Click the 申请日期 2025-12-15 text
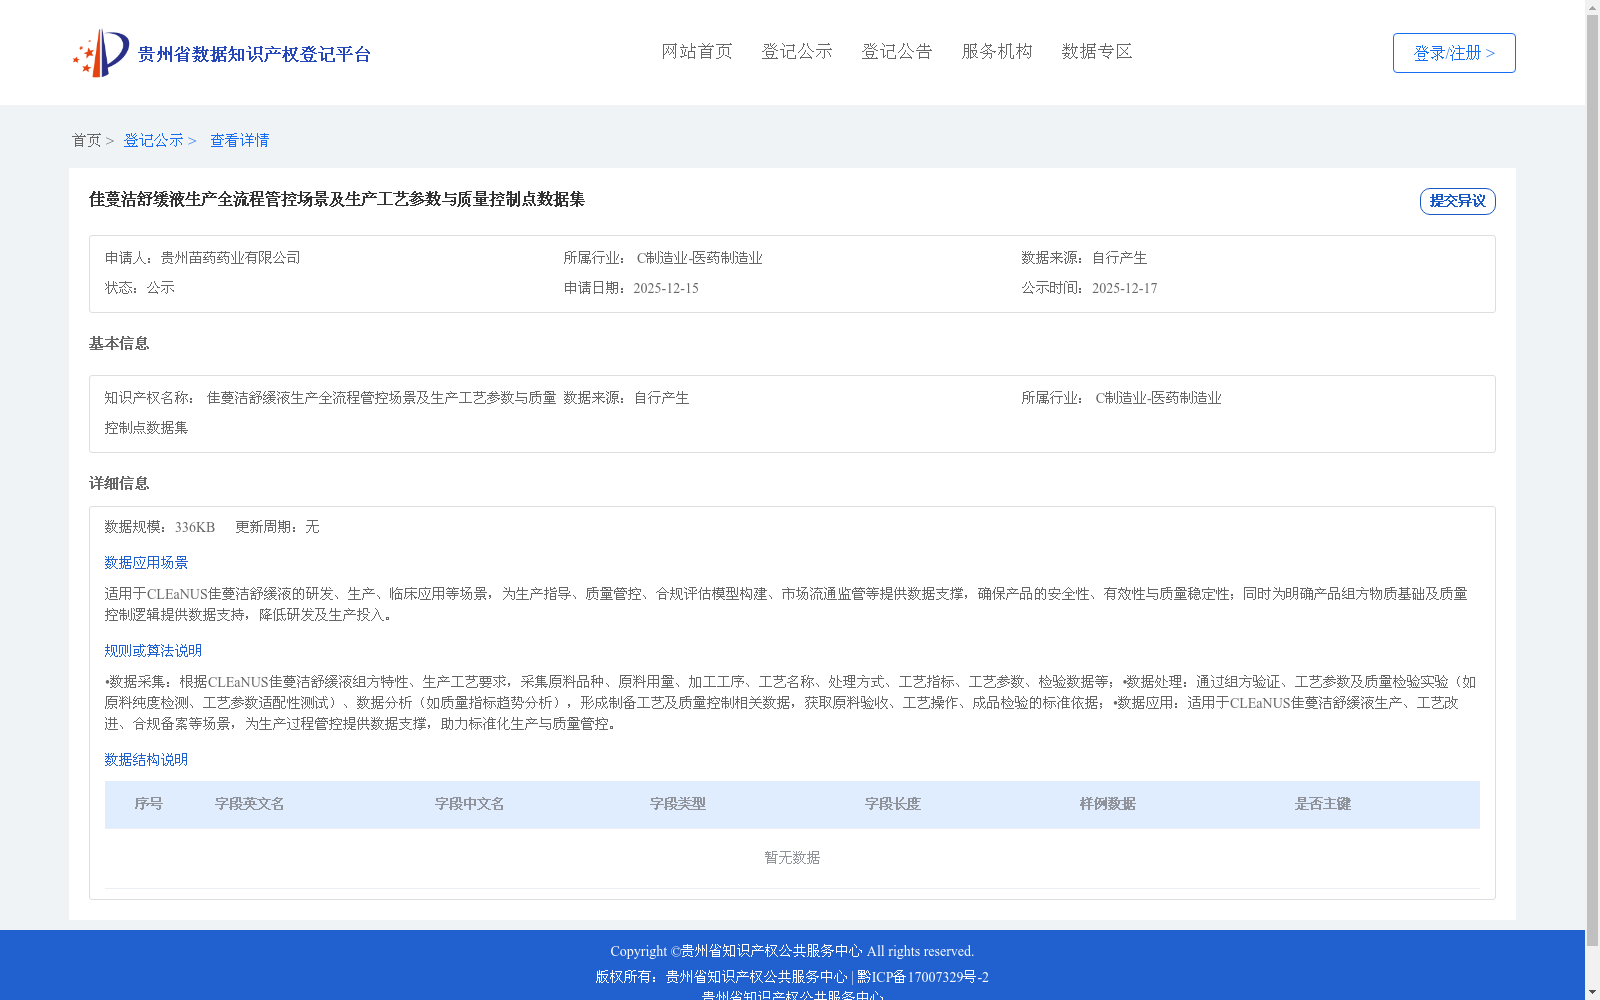Viewport: 1600px width, 1000px height. [x=631, y=288]
